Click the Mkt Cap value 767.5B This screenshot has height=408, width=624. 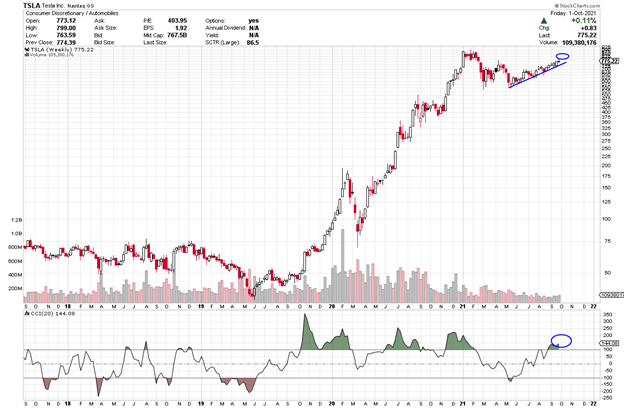[177, 35]
